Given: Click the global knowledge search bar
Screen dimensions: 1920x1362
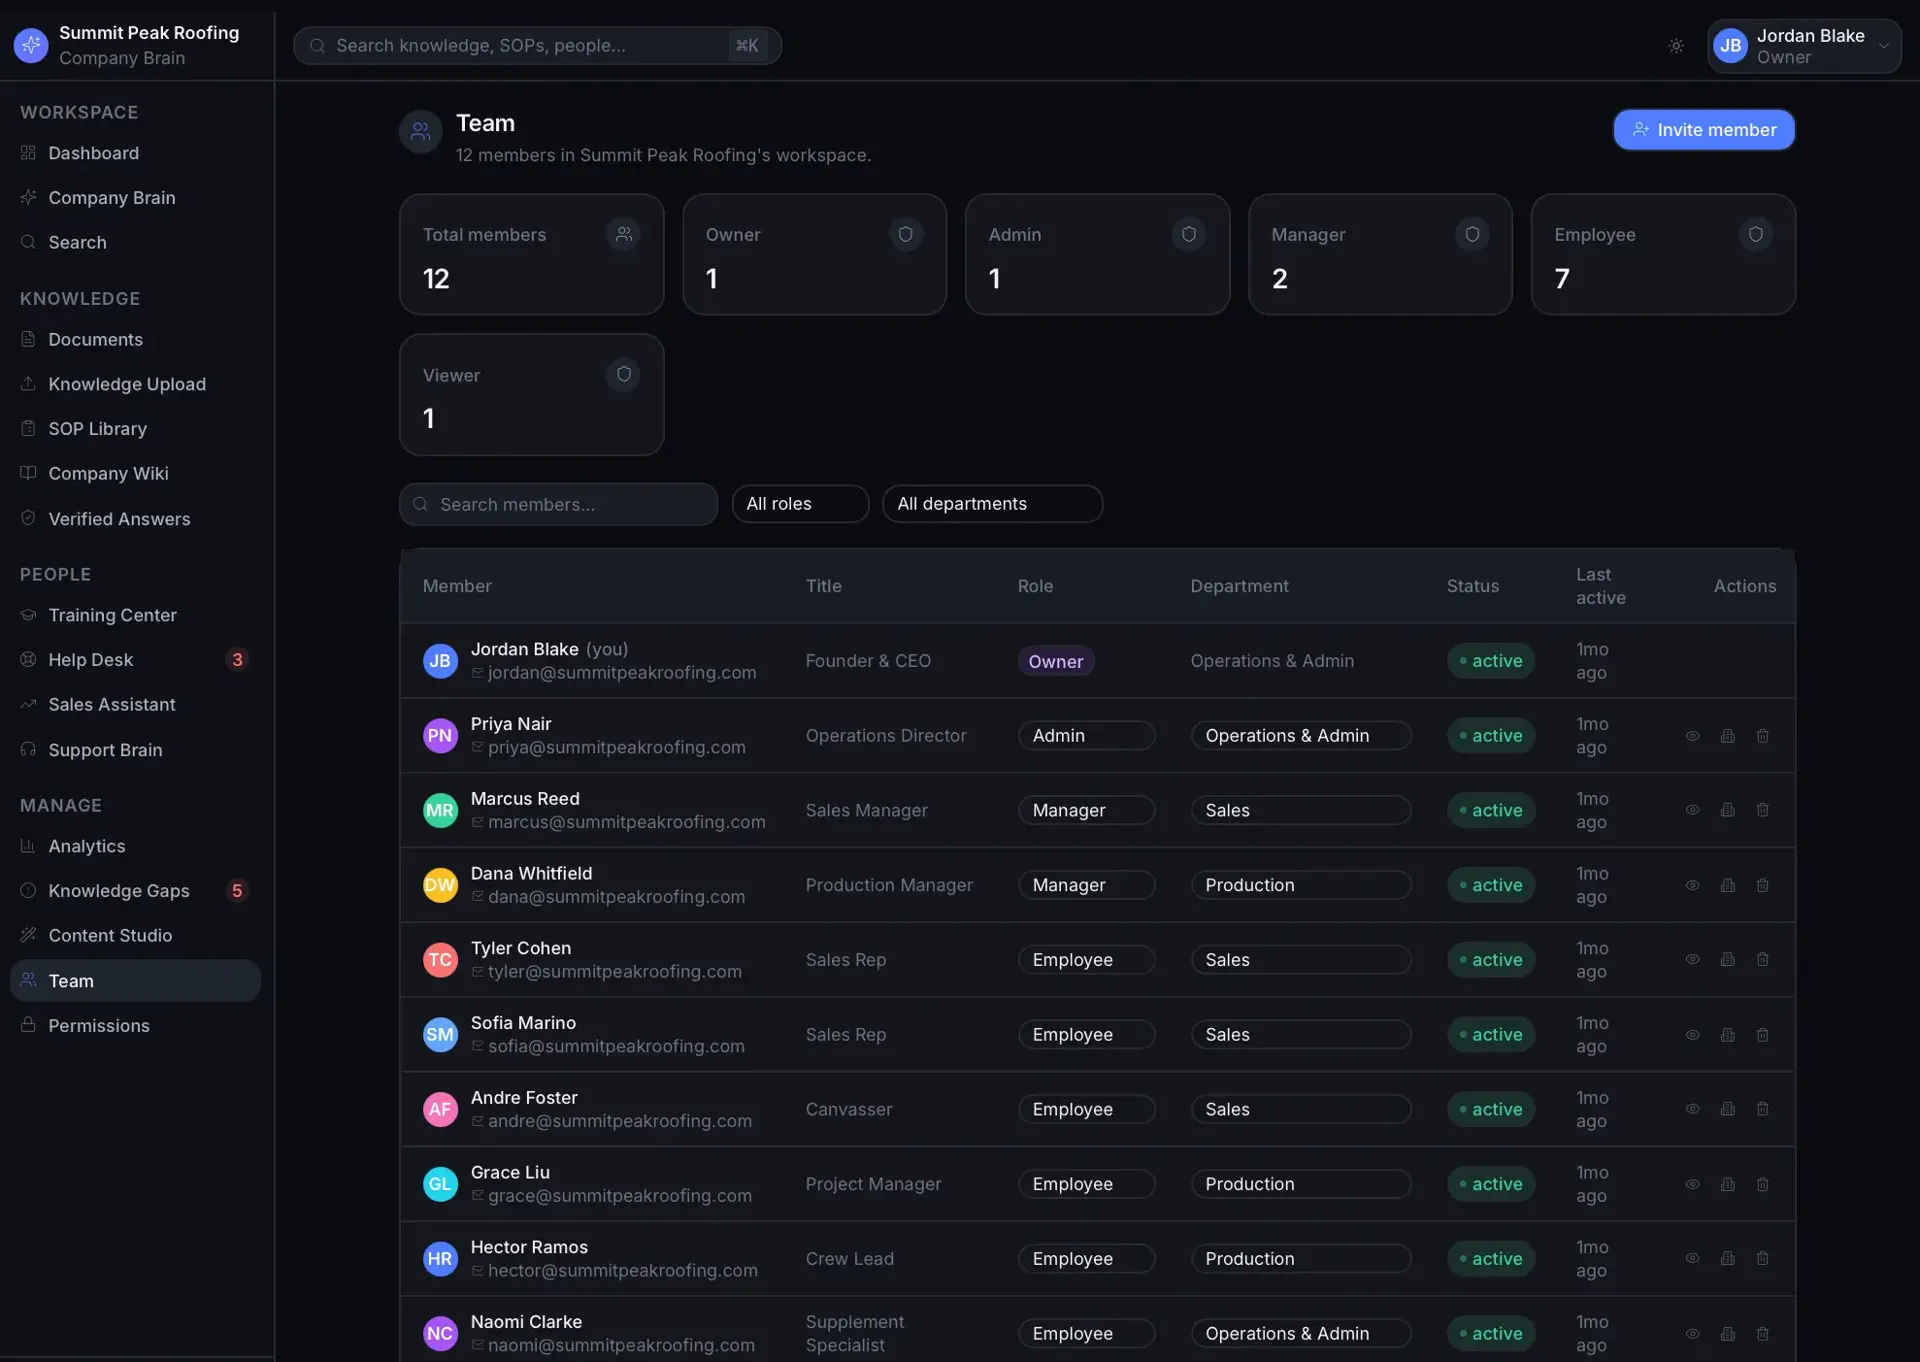Looking at the screenshot, I should pos(537,46).
